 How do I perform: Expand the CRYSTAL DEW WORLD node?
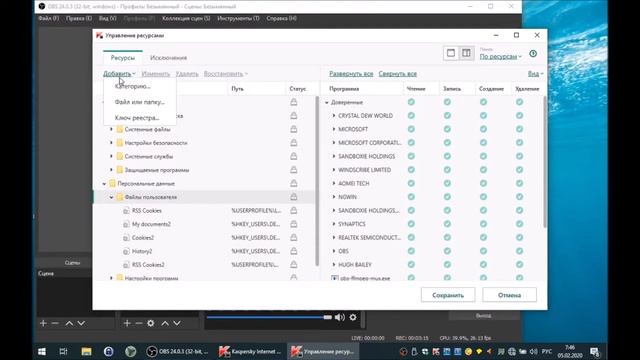click(x=333, y=116)
